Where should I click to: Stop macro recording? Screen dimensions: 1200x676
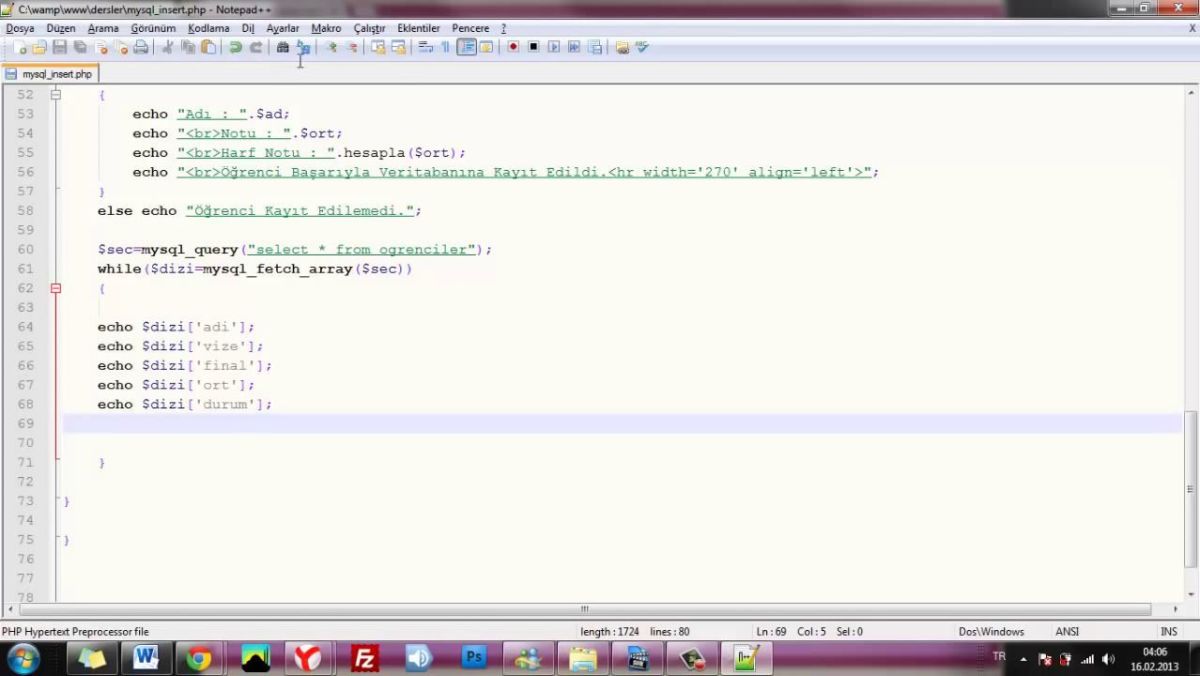point(532,47)
